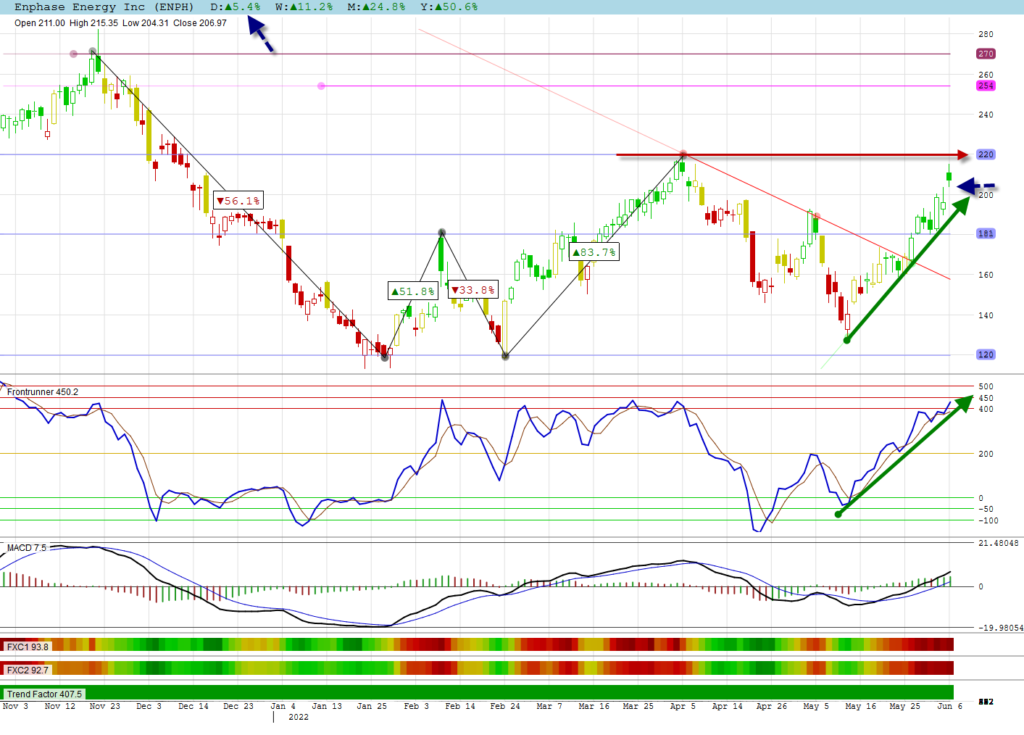Viewport: 1024px width, 735px height.
Task: Select the 56.1% decline annotation box
Action: pos(238,201)
